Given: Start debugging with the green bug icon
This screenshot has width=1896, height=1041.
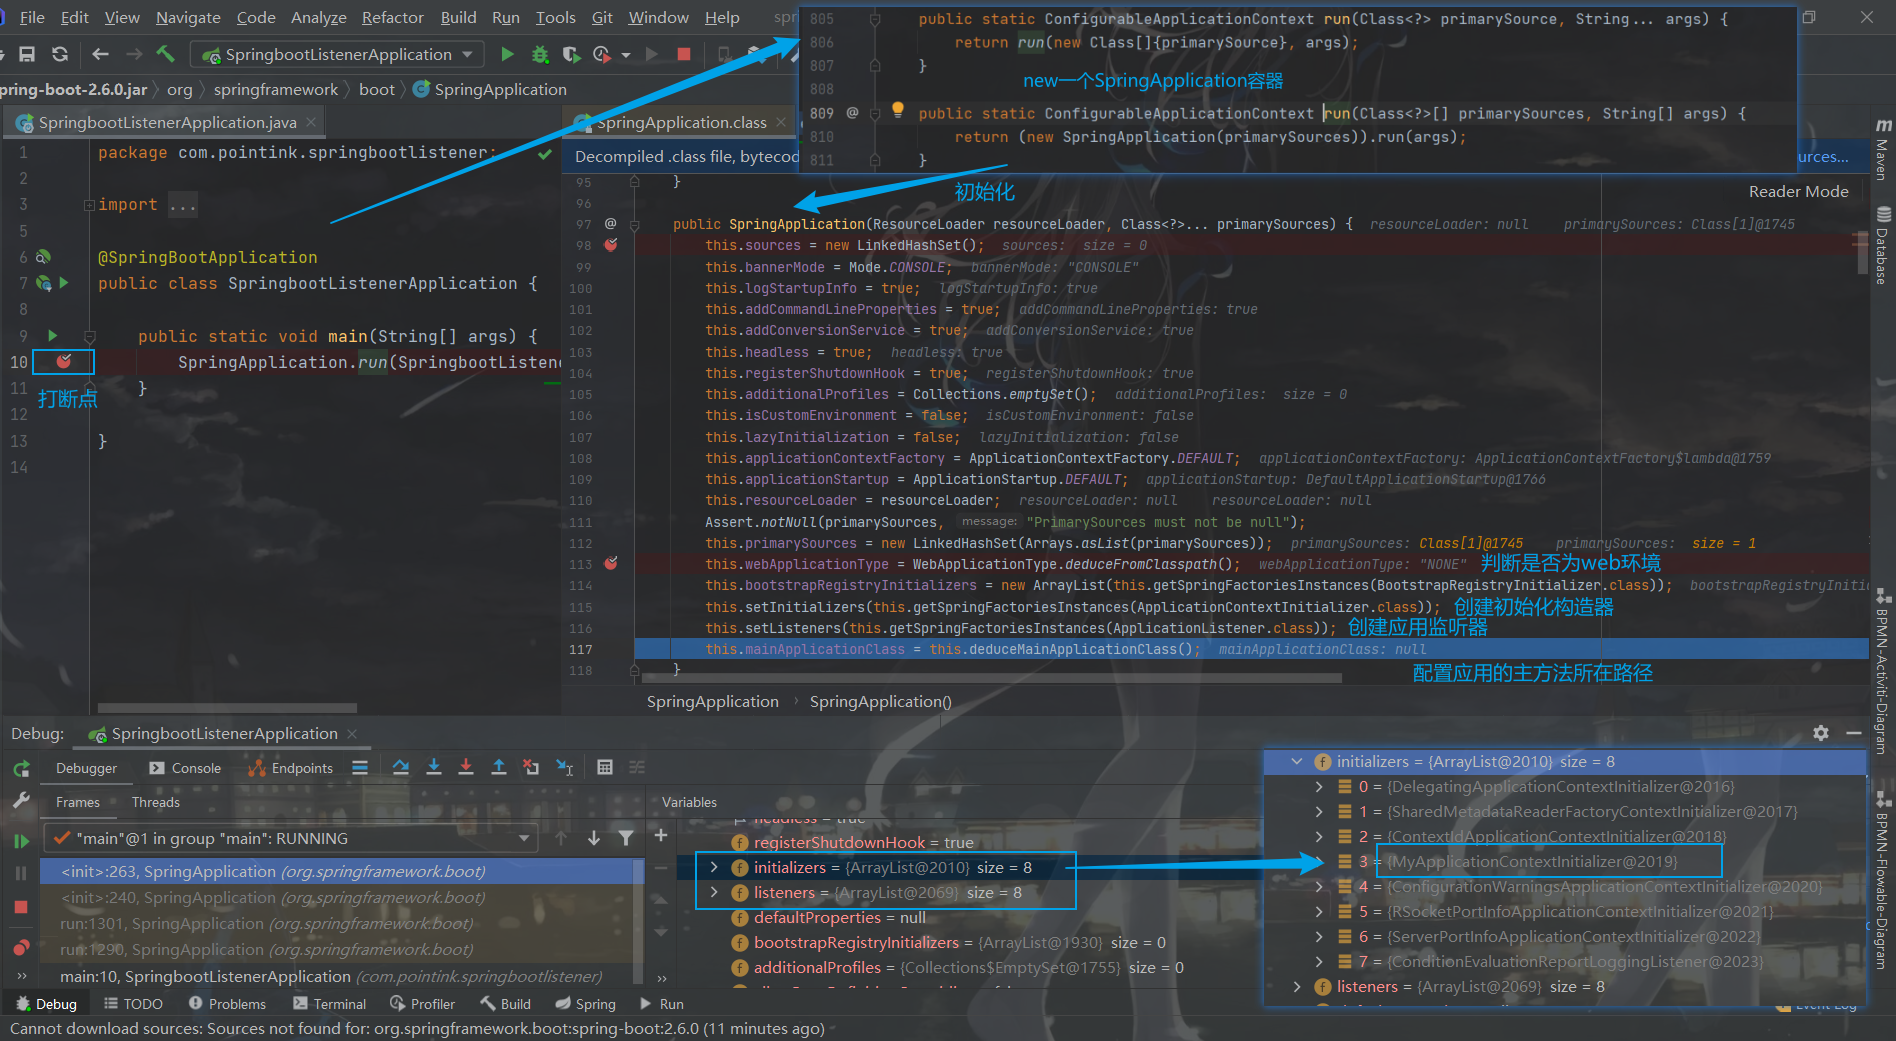Looking at the screenshot, I should pos(540,54).
